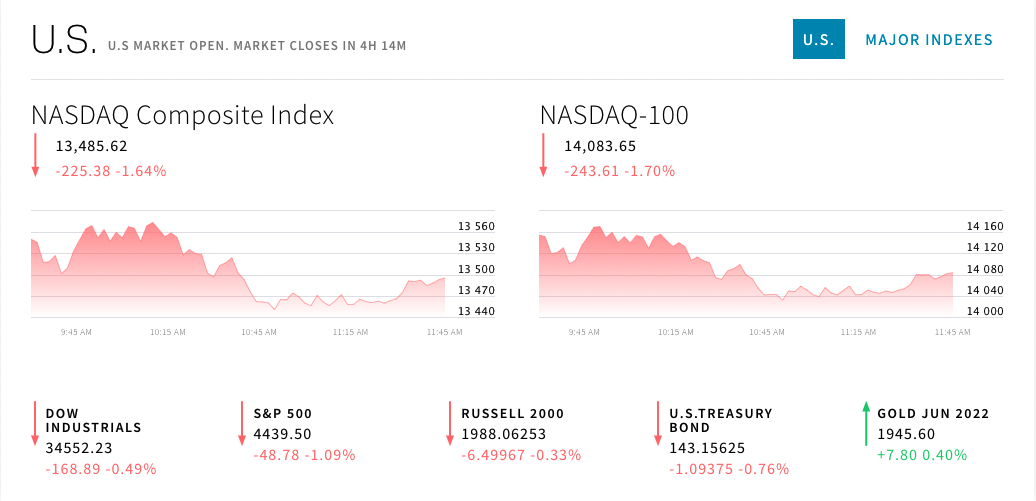Image resolution: width=1036 pixels, height=501 pixels.
Task: Switch to the Major Indexes tab
Action: coord(929,40)
